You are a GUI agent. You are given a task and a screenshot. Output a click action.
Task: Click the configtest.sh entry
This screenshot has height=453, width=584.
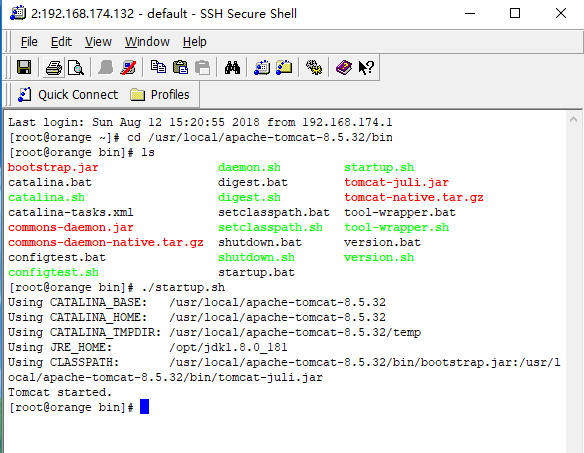click(x=53, y=272)
